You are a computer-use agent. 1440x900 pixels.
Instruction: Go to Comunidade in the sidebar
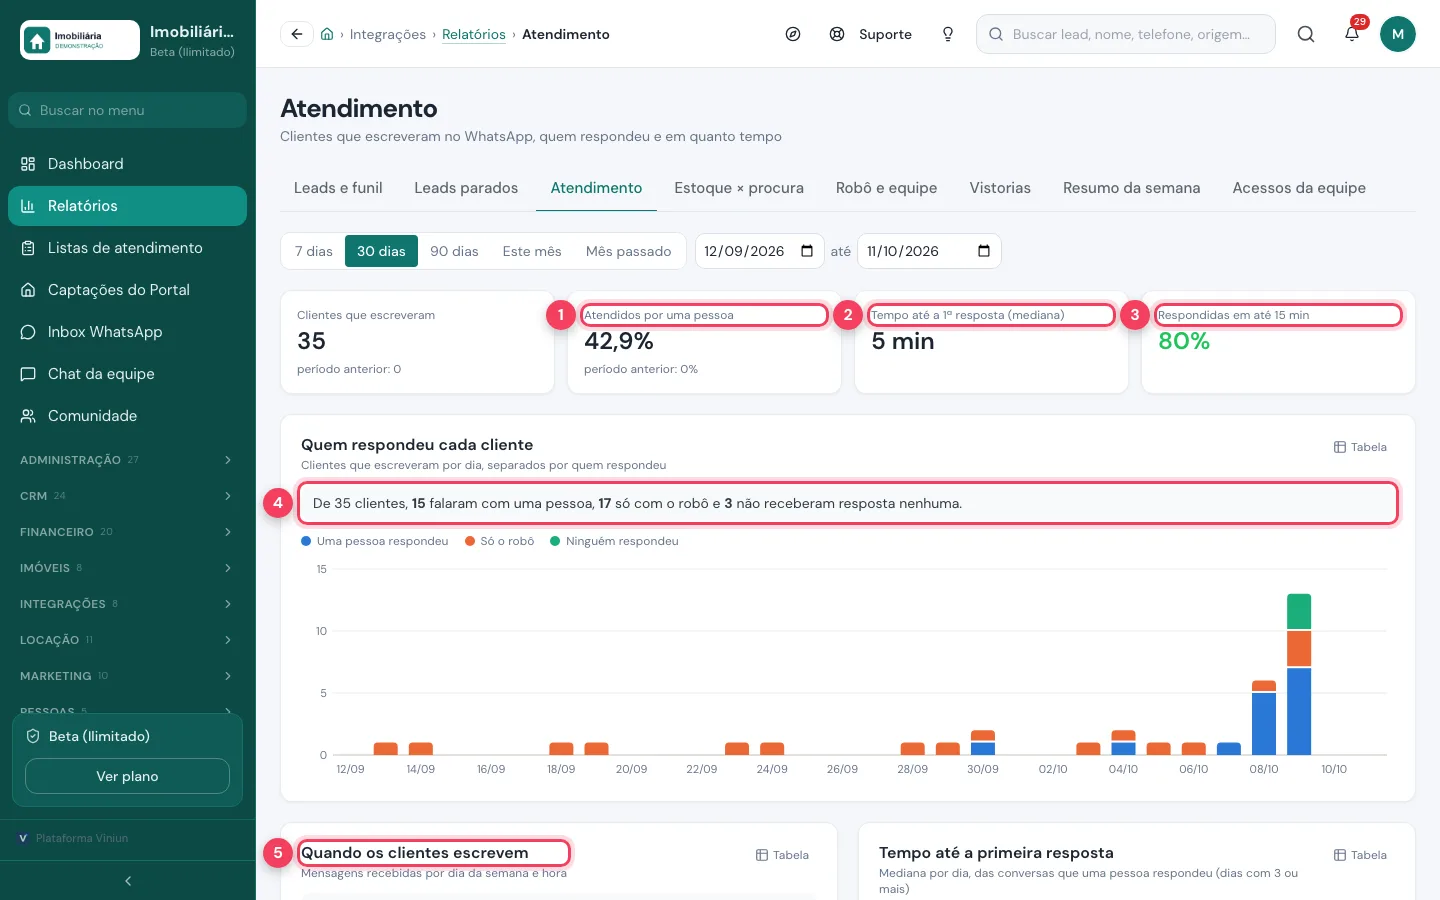127,416
